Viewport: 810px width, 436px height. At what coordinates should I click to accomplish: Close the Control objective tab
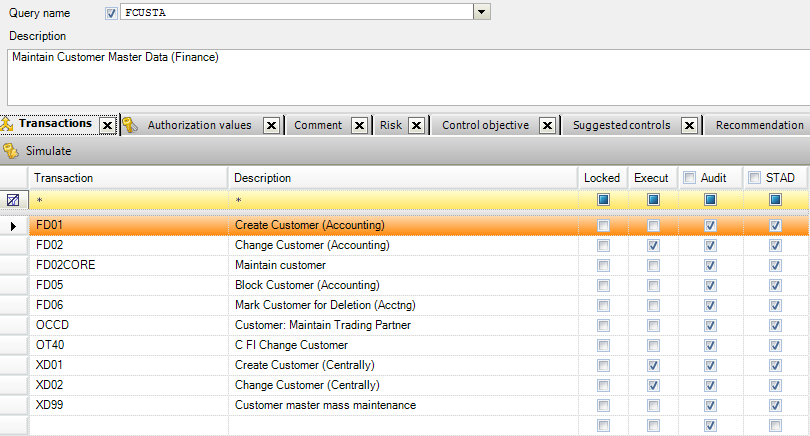point(548,126)
